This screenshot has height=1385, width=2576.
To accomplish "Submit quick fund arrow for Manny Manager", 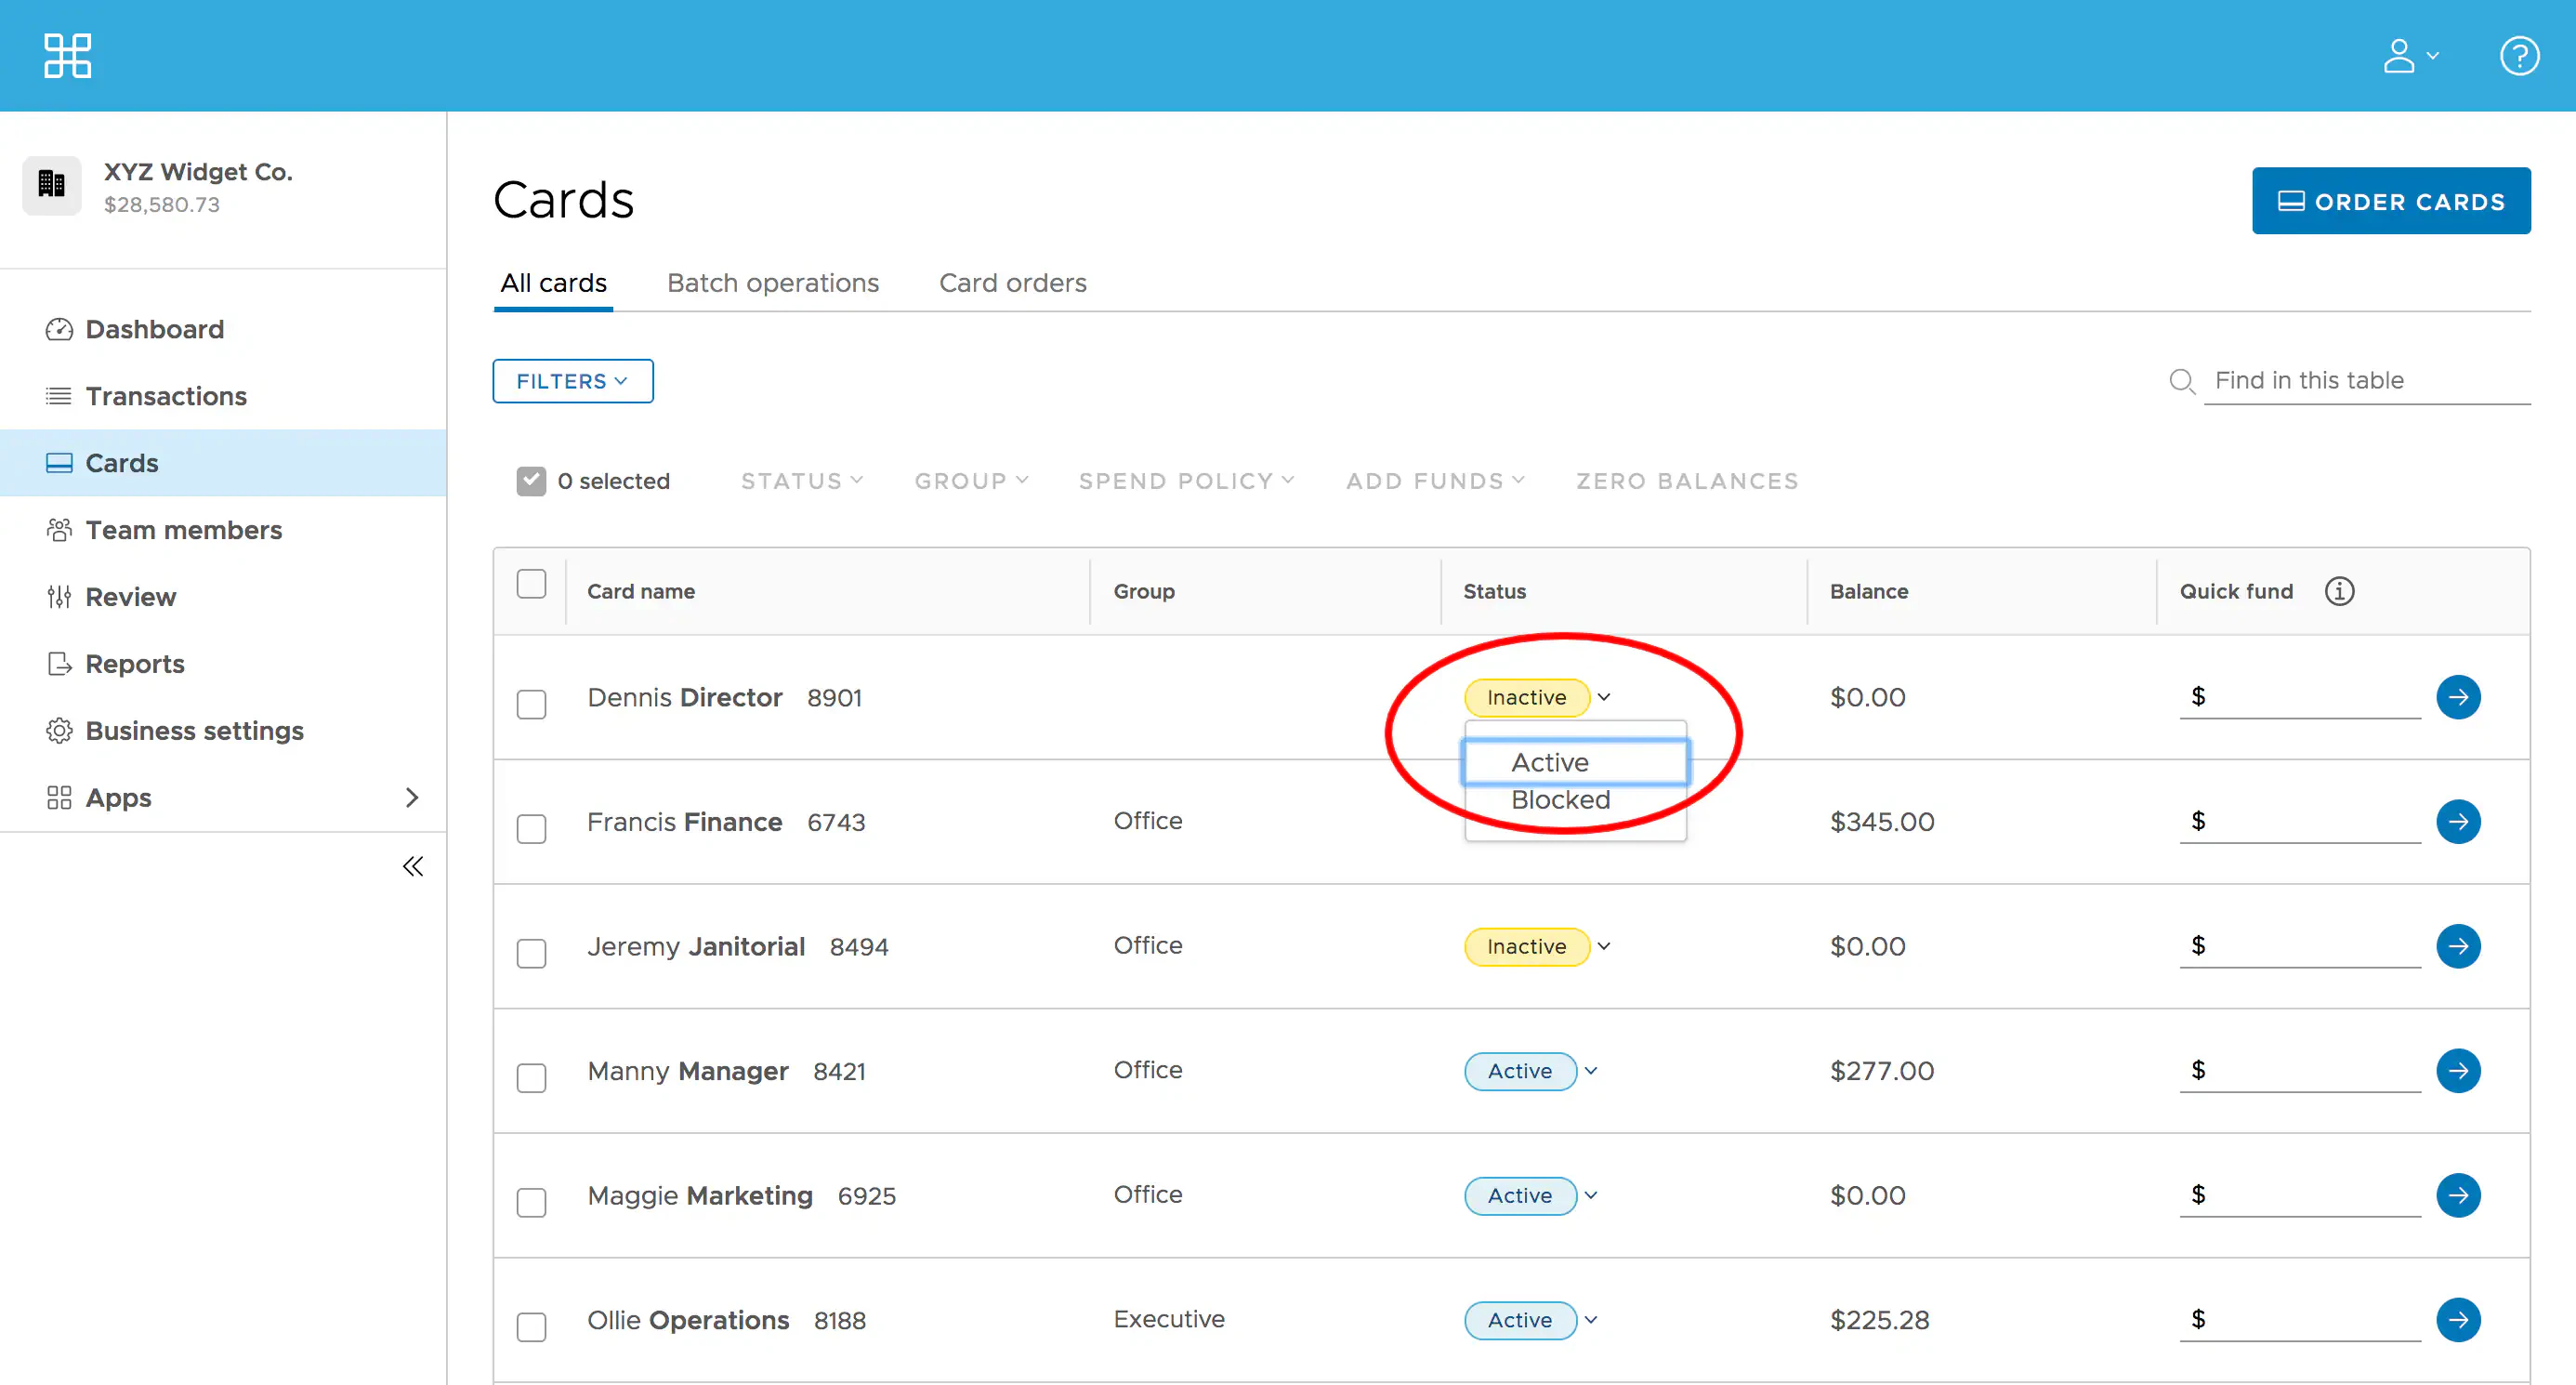I will coord(2458,1071).
